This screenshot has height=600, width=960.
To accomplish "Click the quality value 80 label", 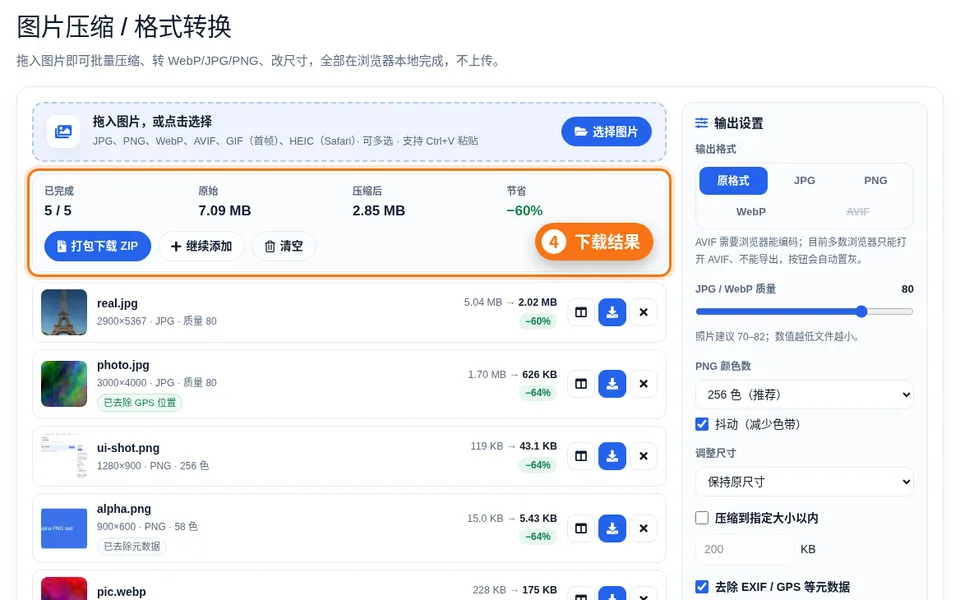I will pos(907,289).
